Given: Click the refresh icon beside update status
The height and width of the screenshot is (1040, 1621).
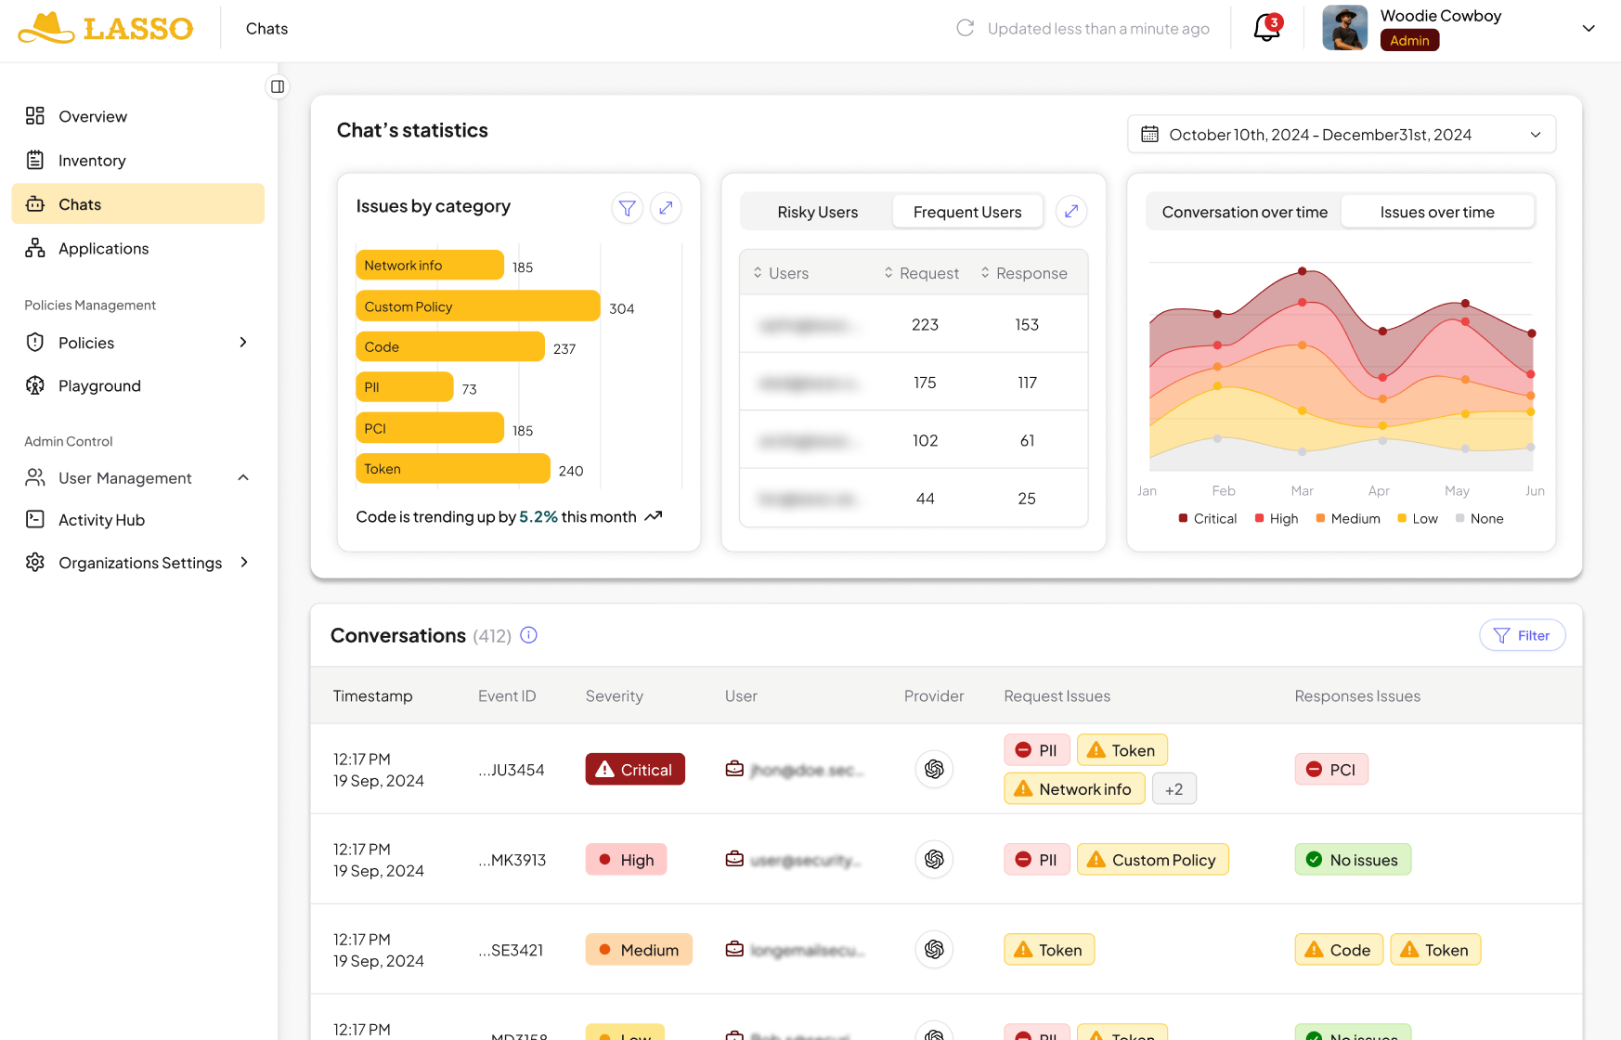Looking at the screenshot, I should [x=965, y=28].
